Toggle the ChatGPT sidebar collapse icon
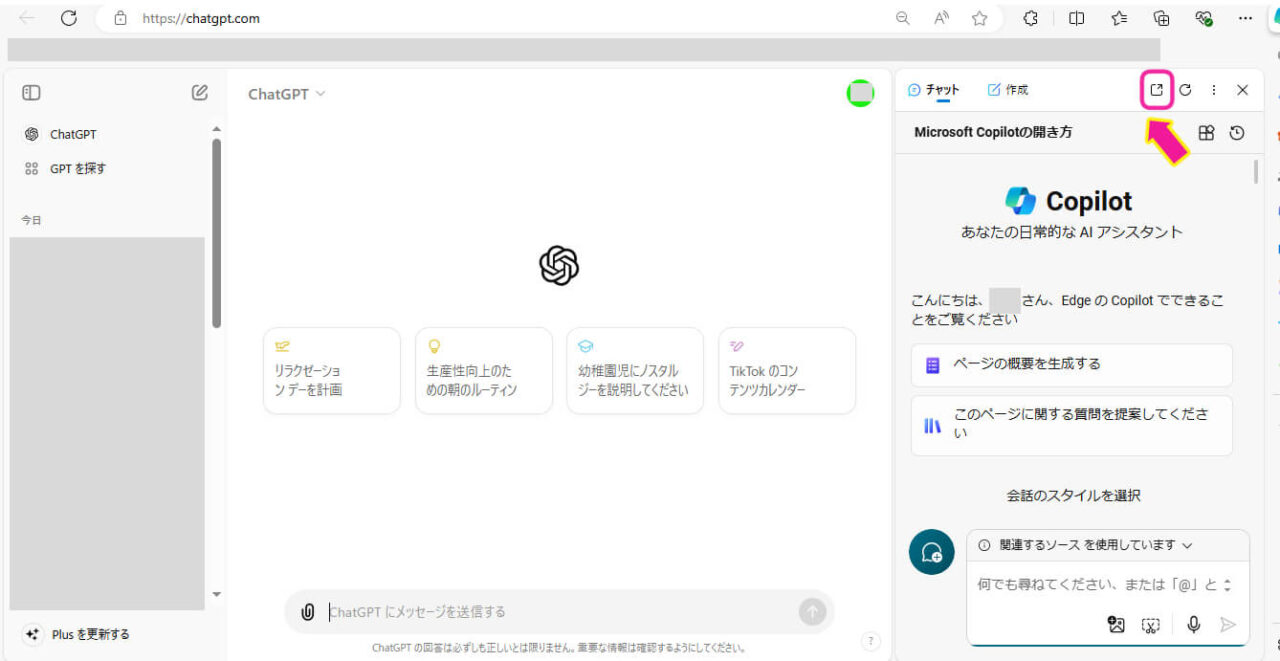The width and height of the screenshot is (1280, 661). tap(31, 93)
